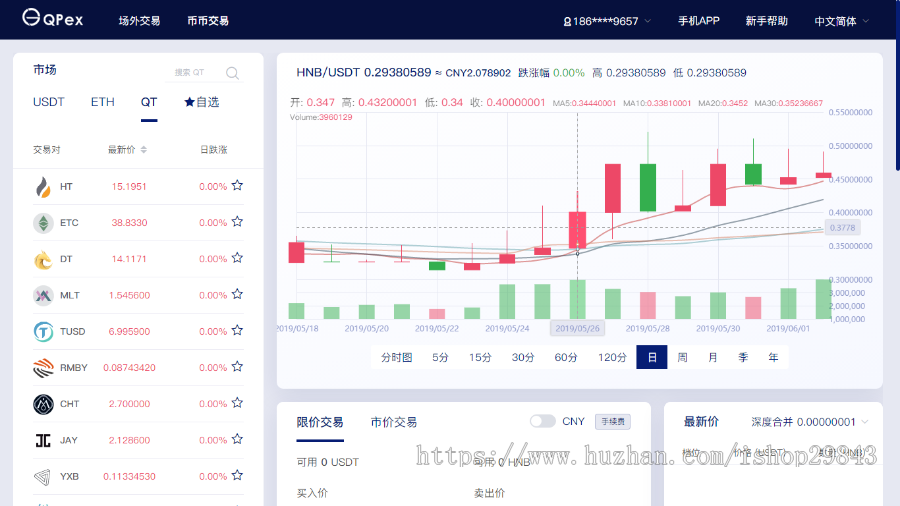The width and height of the screenshot is (900, 506).
Task: Switch to USDT market tab
Action: tap(49, 102)
